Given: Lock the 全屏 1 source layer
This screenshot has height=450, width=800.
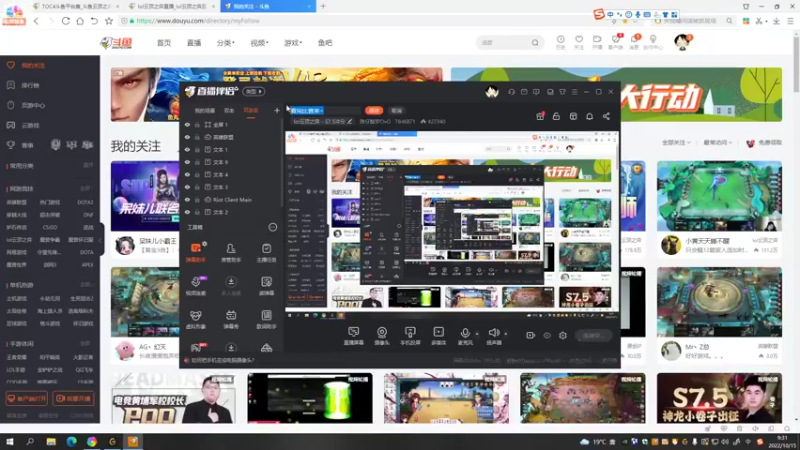Looking at the screenshot, I should pos(197,124).
